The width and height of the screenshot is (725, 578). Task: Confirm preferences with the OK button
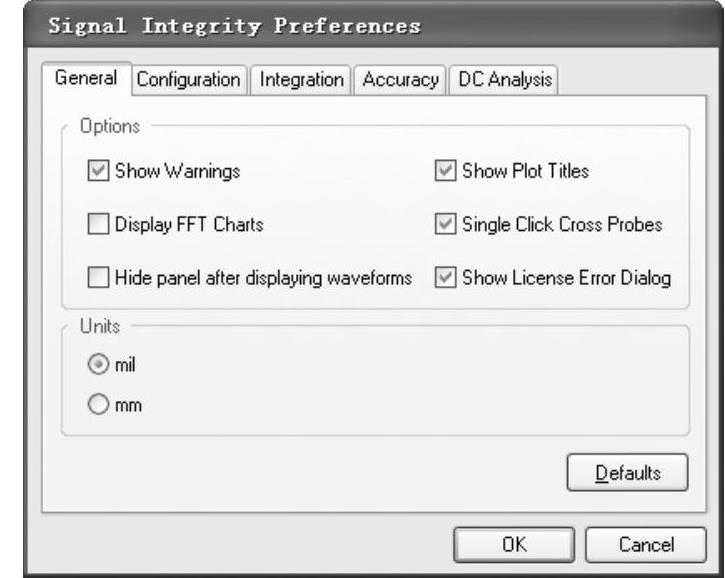pos(515,545)
